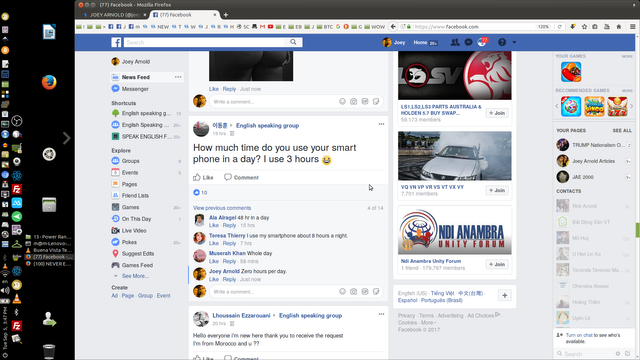Show next recommended games arrow

pyautogui.click(x=631, y=107)
